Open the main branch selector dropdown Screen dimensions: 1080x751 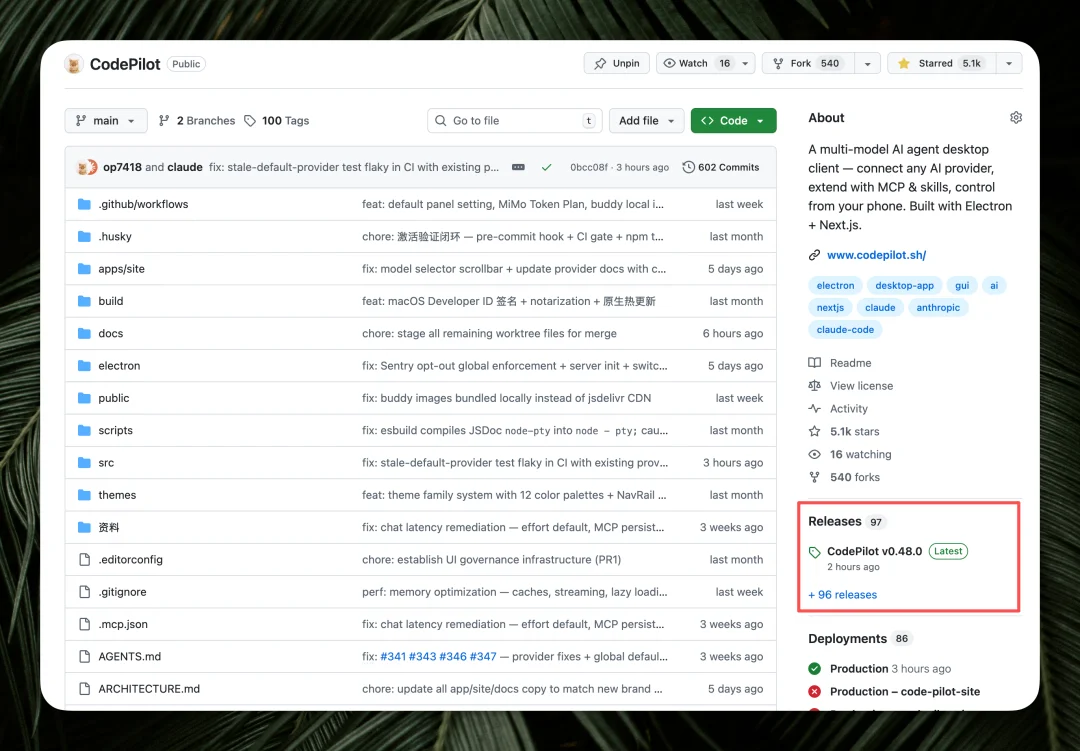(x=105, y=120)
